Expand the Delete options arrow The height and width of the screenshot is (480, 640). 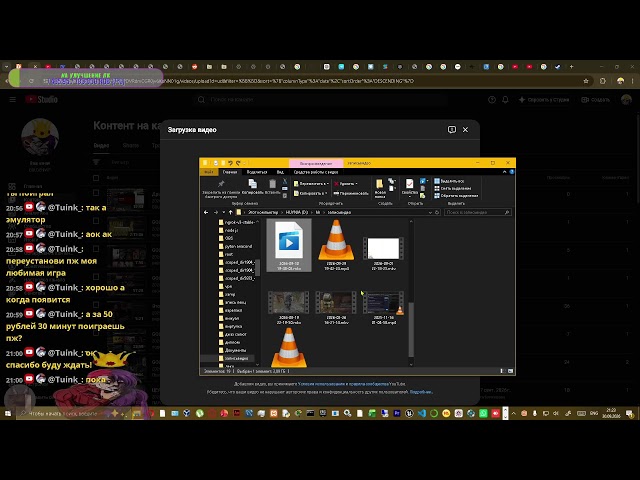point(356,184)
